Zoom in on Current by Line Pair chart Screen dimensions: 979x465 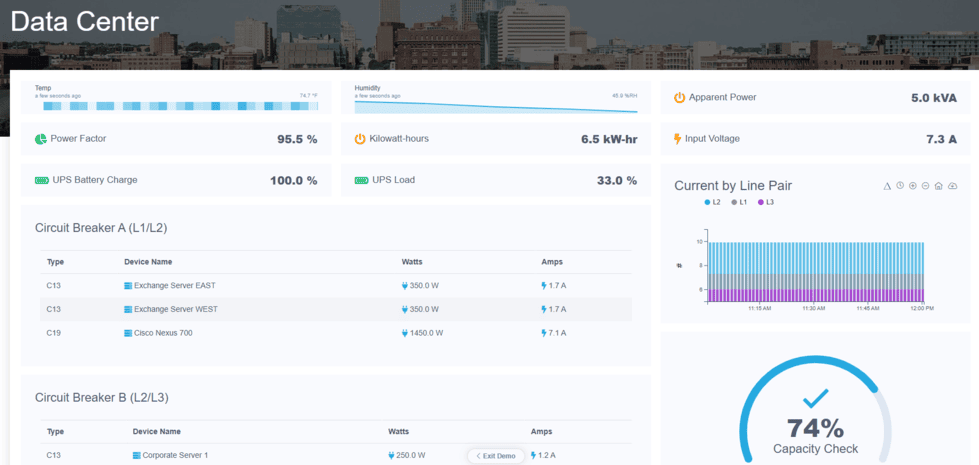pyautogui.click(x=913, y=186)
